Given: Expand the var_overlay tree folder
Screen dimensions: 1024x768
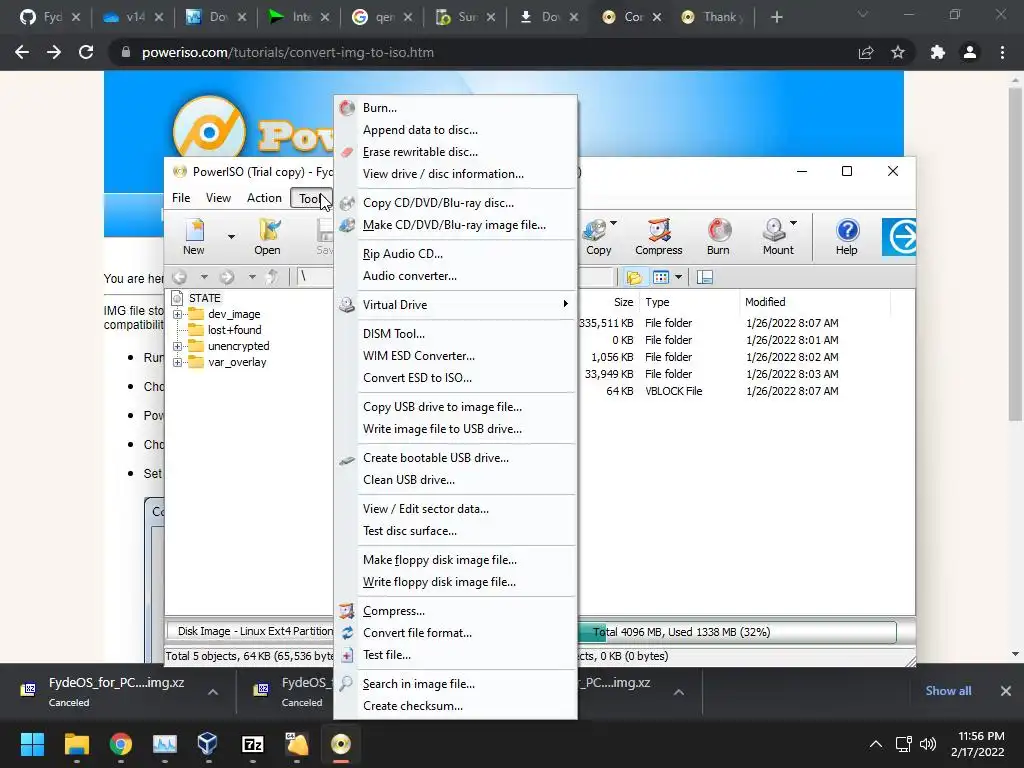Looking at the screenshot, I should click(177, 362).
